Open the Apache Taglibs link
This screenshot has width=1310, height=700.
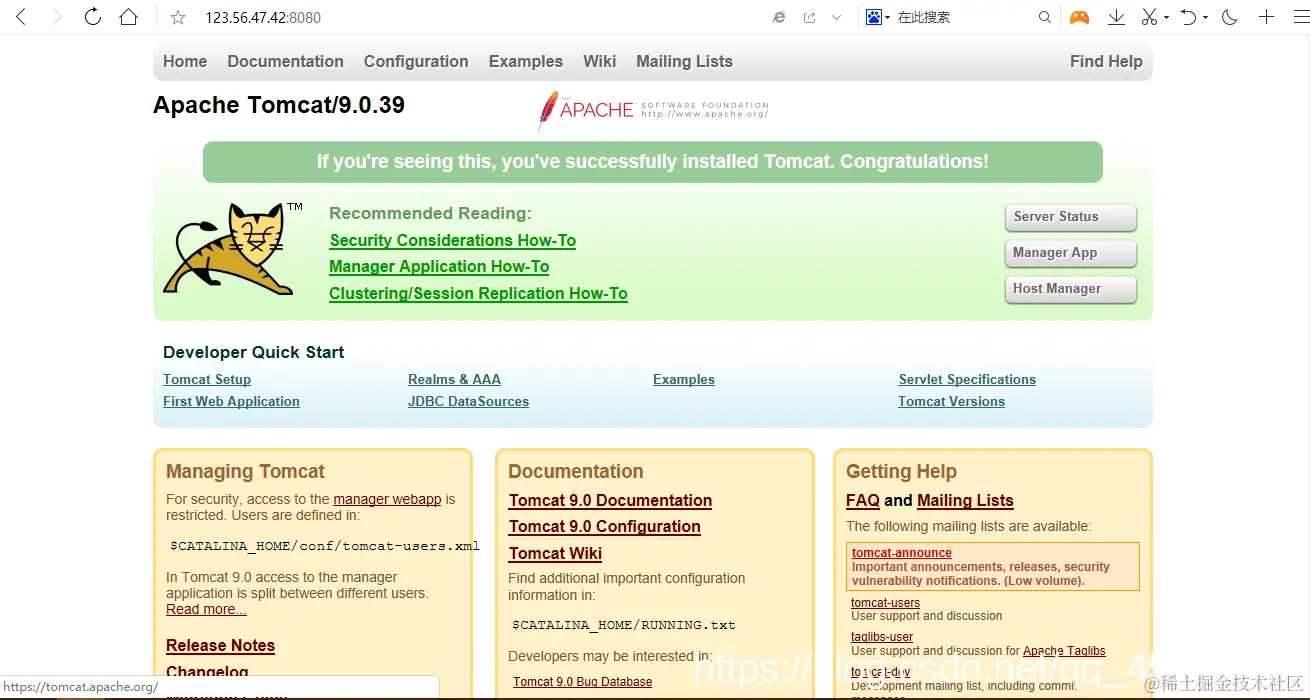[1064, 651]
